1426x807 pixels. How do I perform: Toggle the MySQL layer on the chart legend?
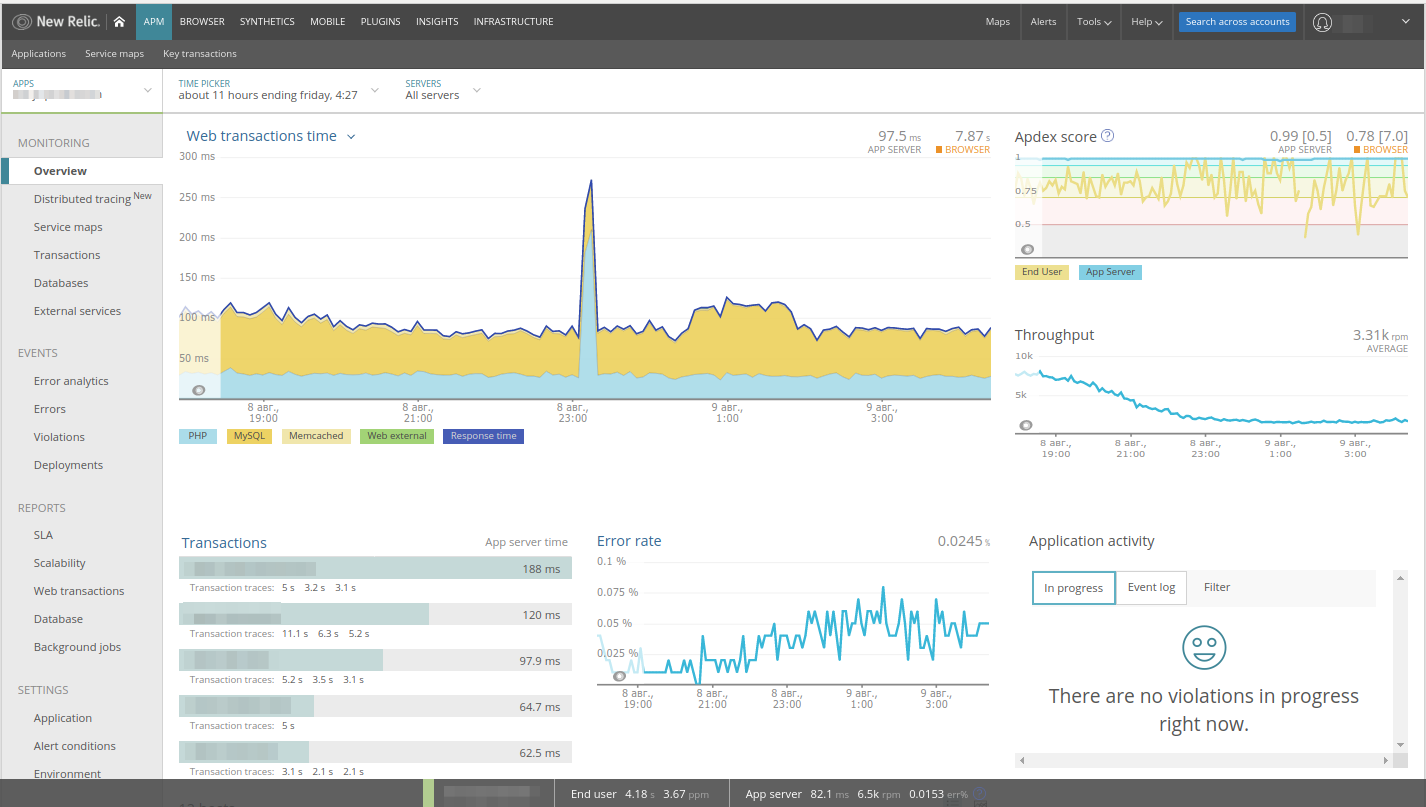pos(248,436)
